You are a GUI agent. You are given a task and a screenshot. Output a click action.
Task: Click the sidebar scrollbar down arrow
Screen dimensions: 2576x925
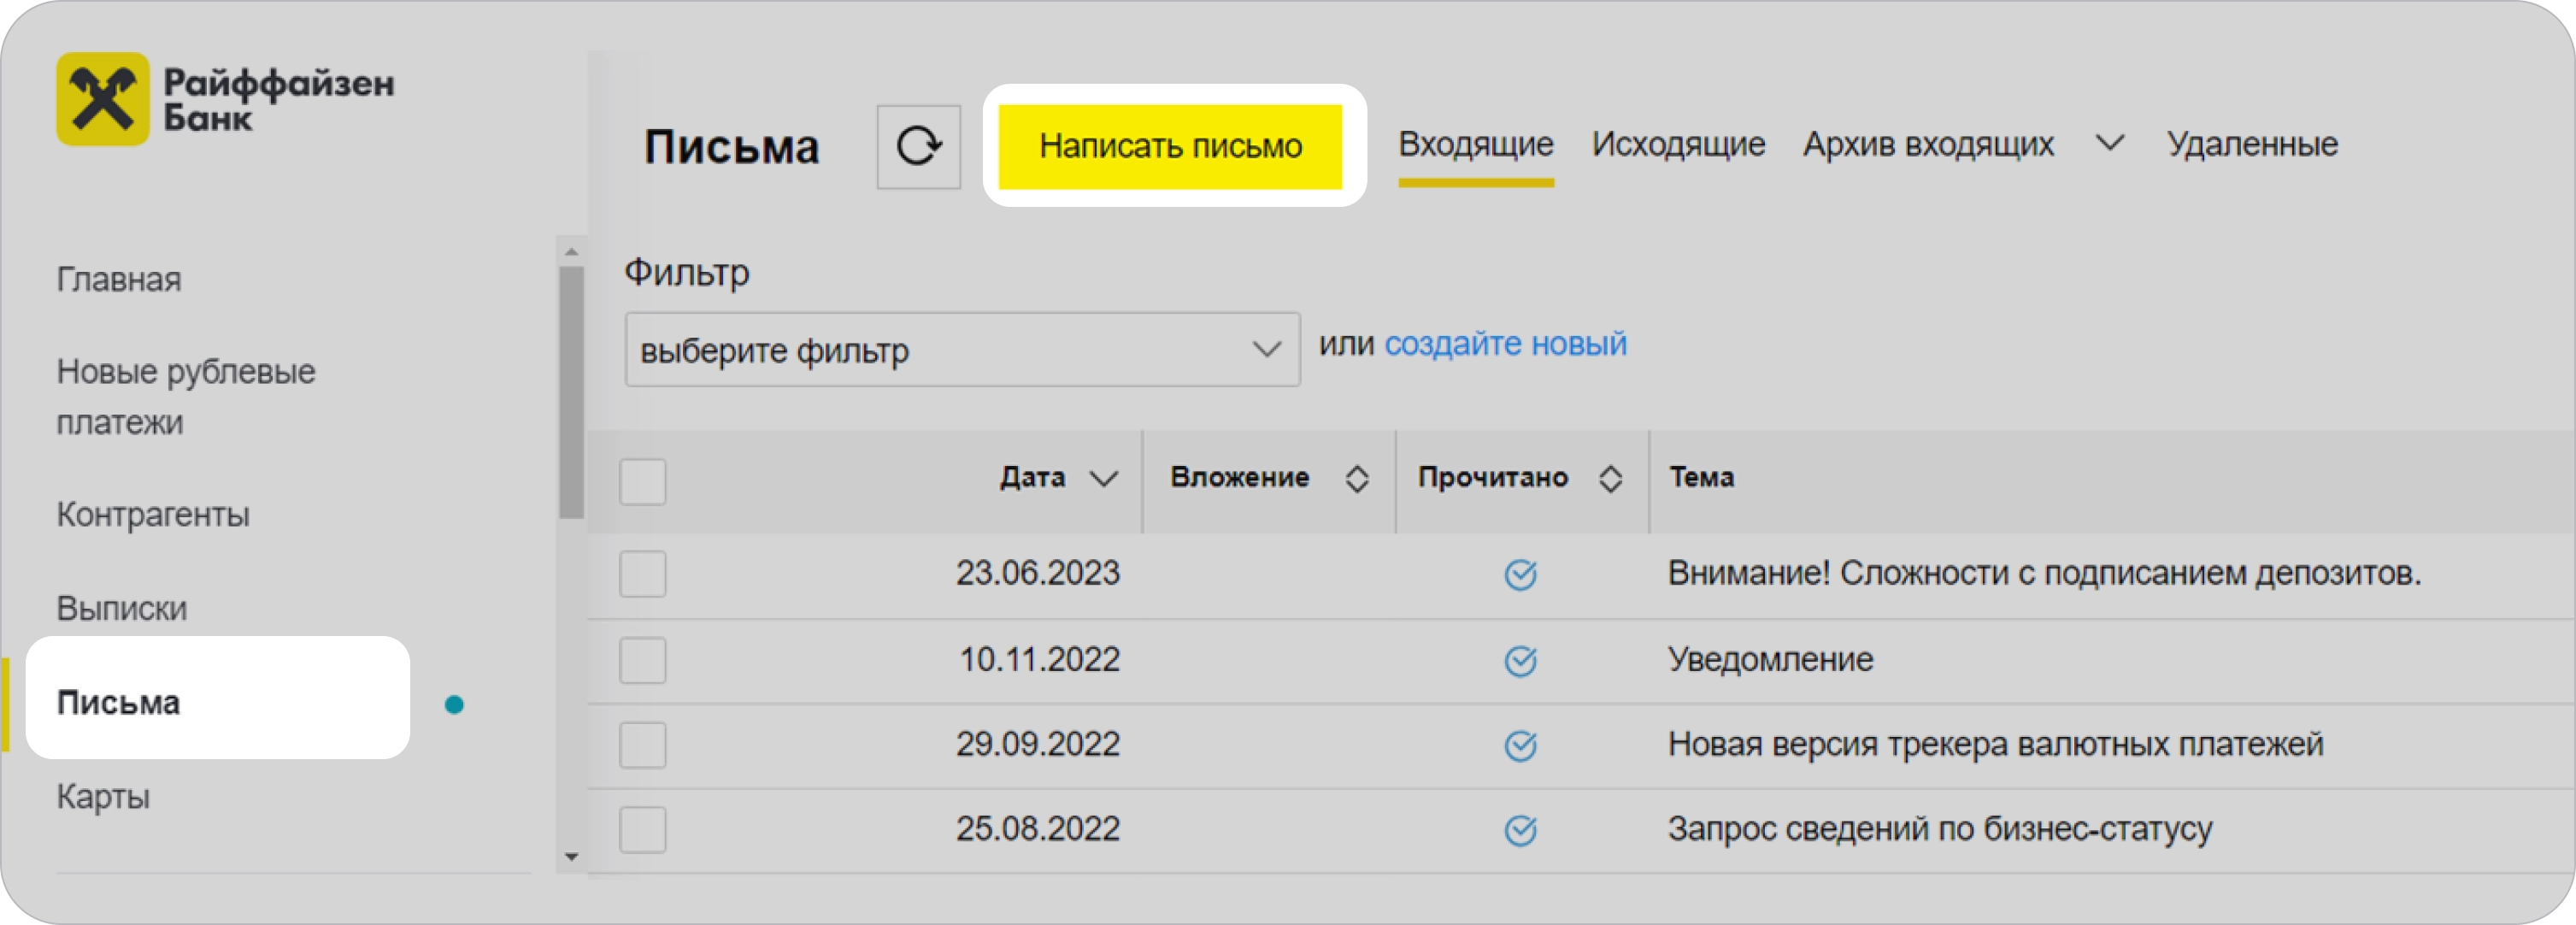pyautogui.click(x=571, y=857)
